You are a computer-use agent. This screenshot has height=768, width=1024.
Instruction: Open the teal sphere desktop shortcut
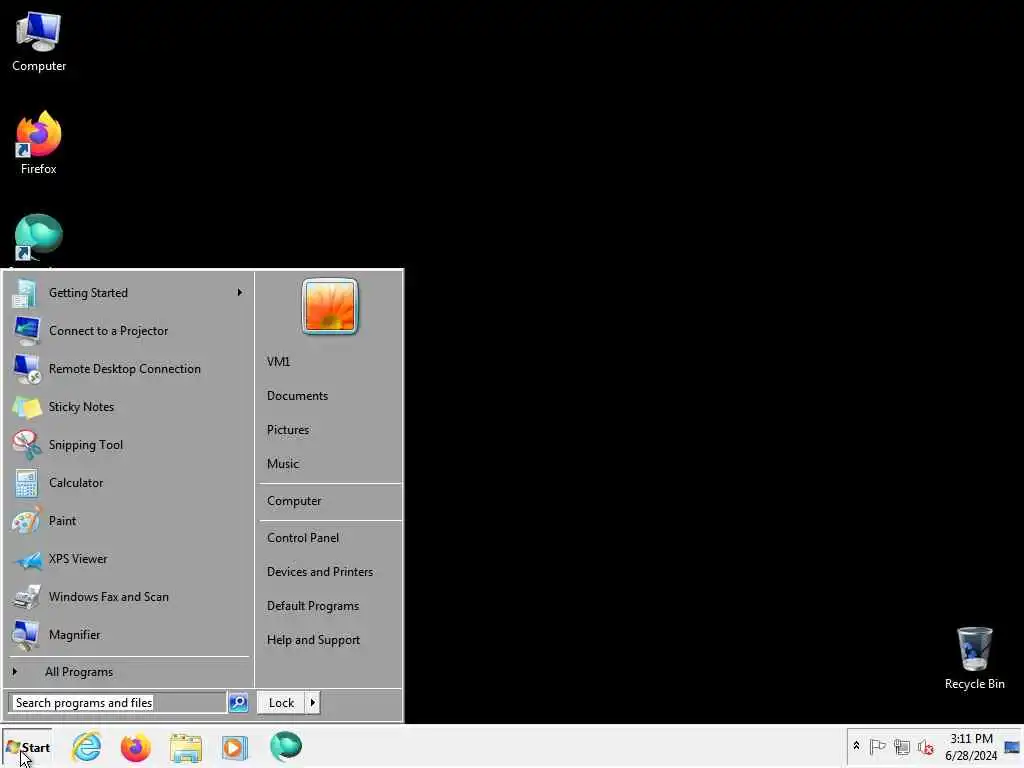coord(39,238)
